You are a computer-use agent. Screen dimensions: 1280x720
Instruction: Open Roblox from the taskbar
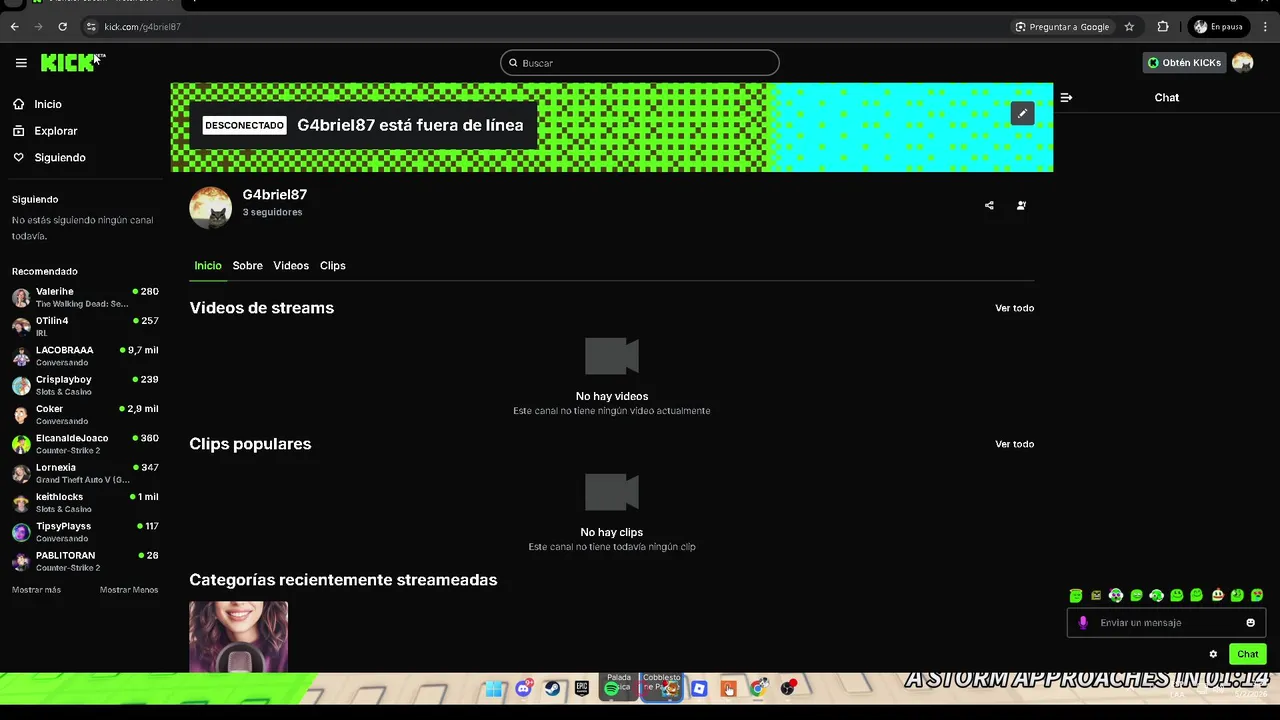click(x=699, y=689)
